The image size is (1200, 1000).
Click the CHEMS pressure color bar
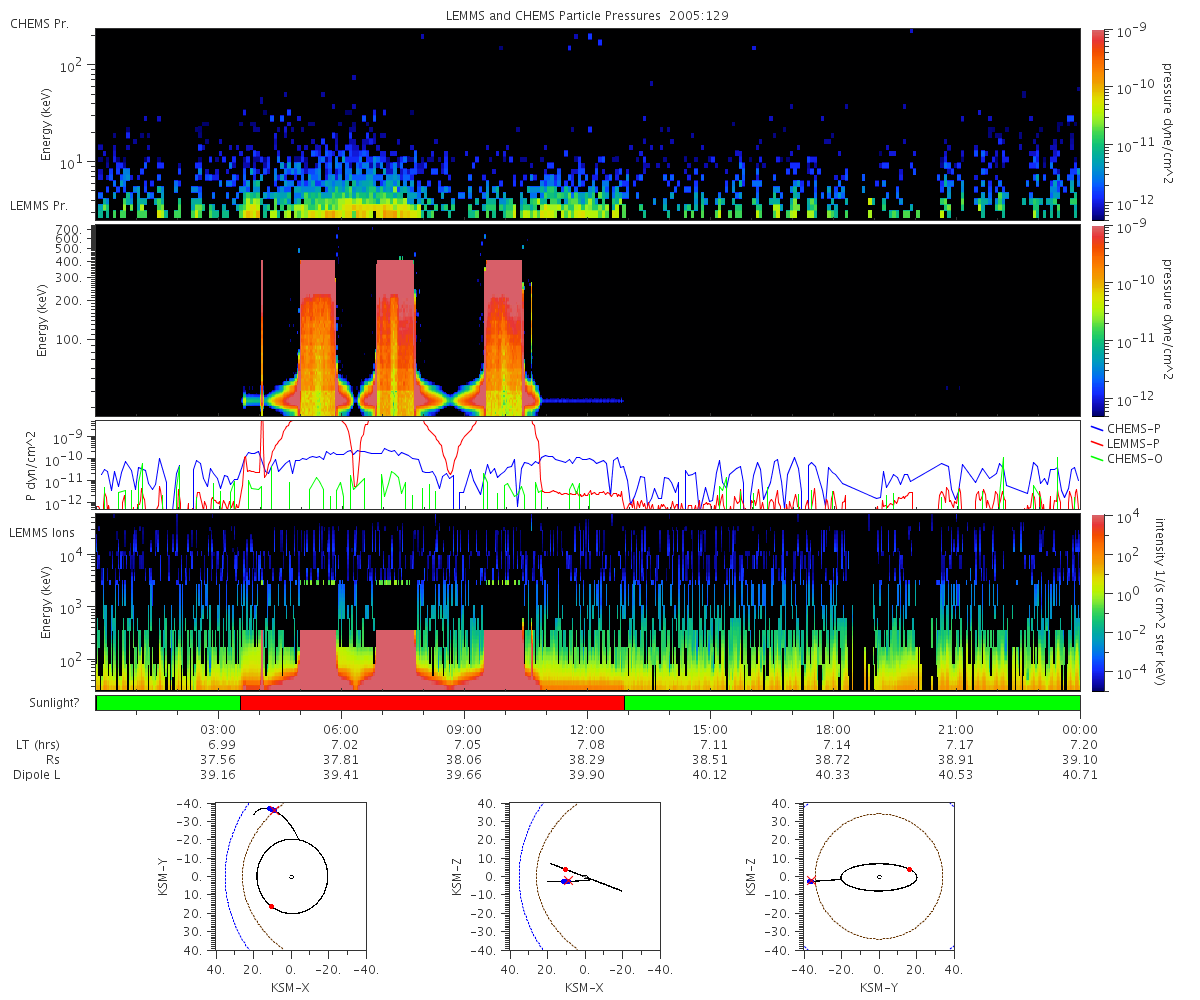point(1097,124)
